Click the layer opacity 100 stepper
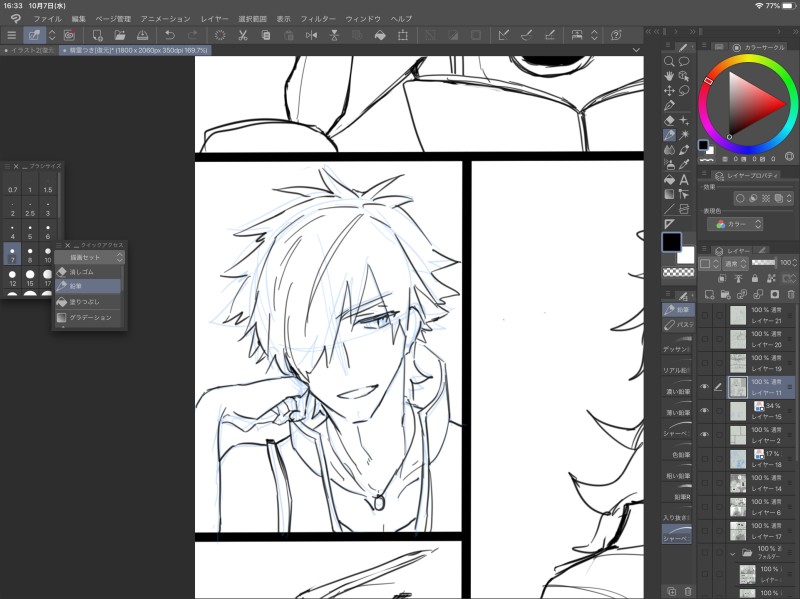 (x=794, y=263)
